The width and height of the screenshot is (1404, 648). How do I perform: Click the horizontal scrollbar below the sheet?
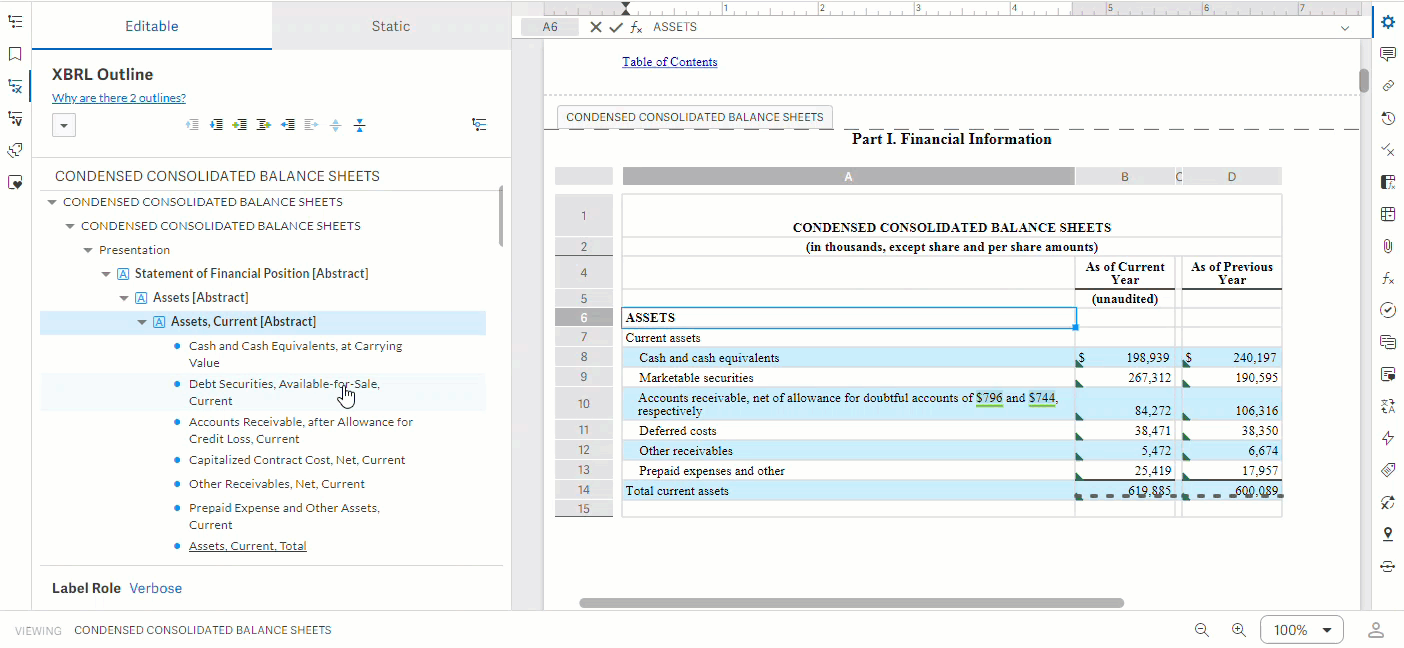pyautogui.click(x=851, y=603)
